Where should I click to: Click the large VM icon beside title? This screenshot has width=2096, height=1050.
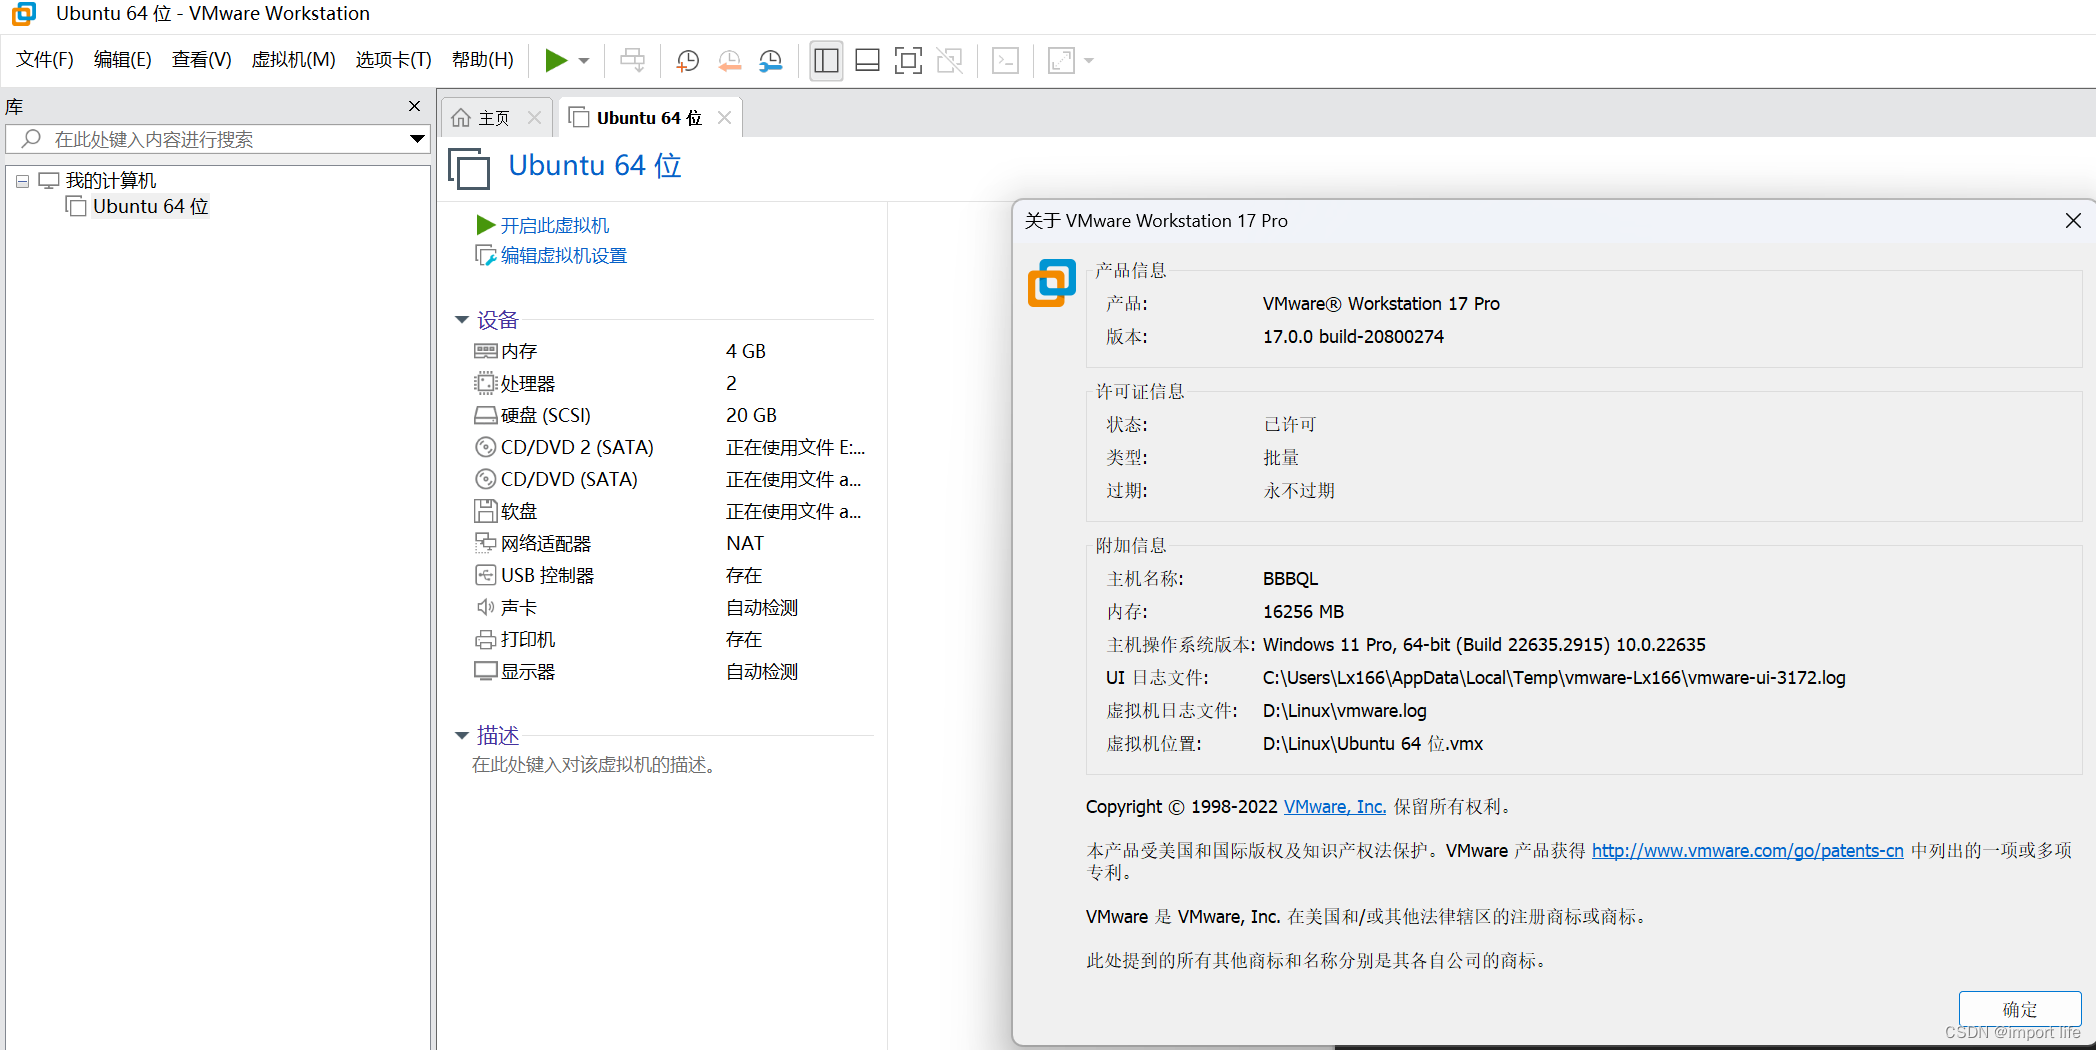pos(469,168)
